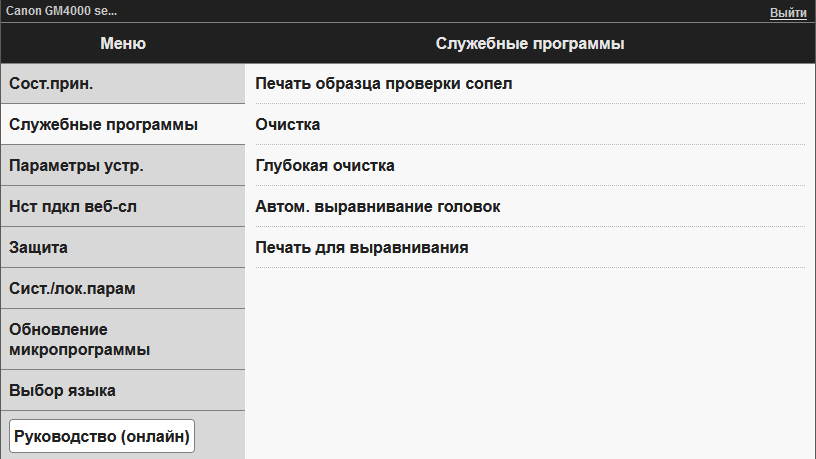This screenshot has width=816, height=459.
Task: Click empty content area below utilities list
Action: point(530,360)
